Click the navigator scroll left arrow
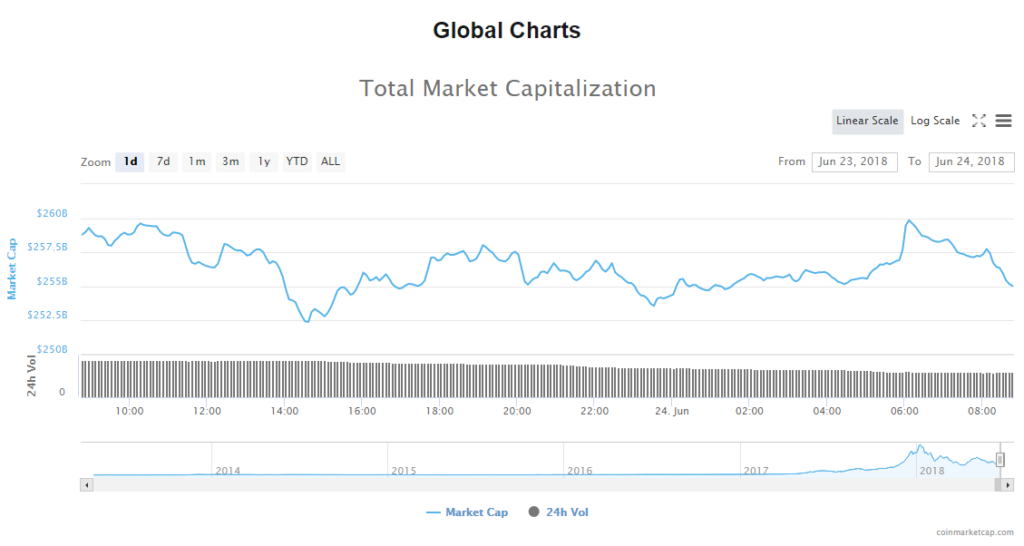 coord(87,484)
